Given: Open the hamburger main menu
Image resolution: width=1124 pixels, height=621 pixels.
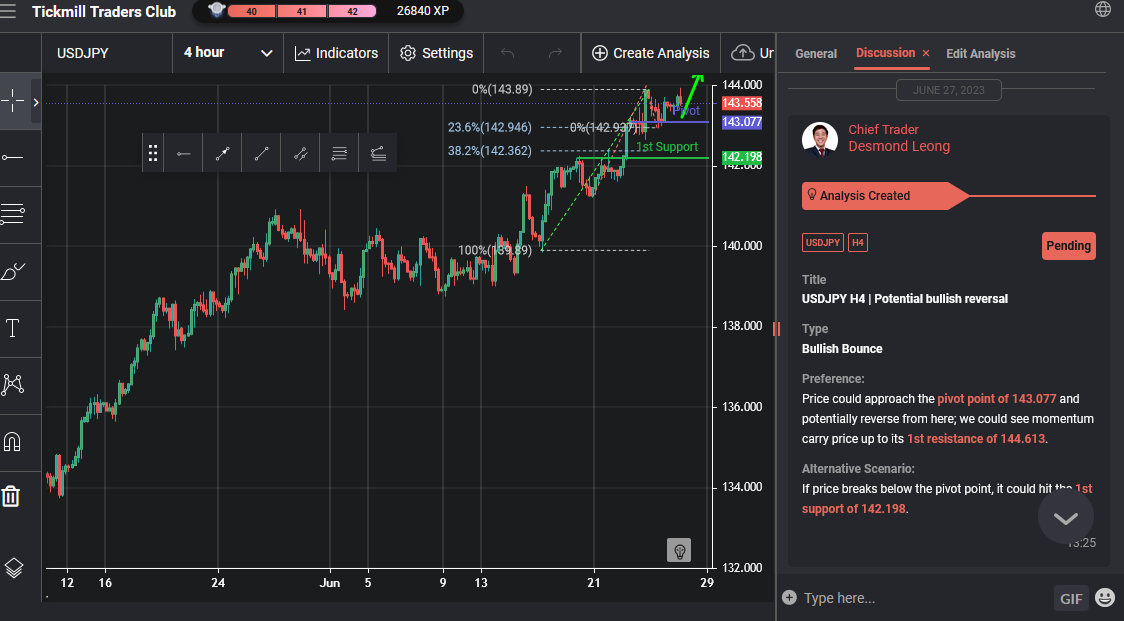Looking at the screenshot, I should pyautogui.click(x=9, y=11).
